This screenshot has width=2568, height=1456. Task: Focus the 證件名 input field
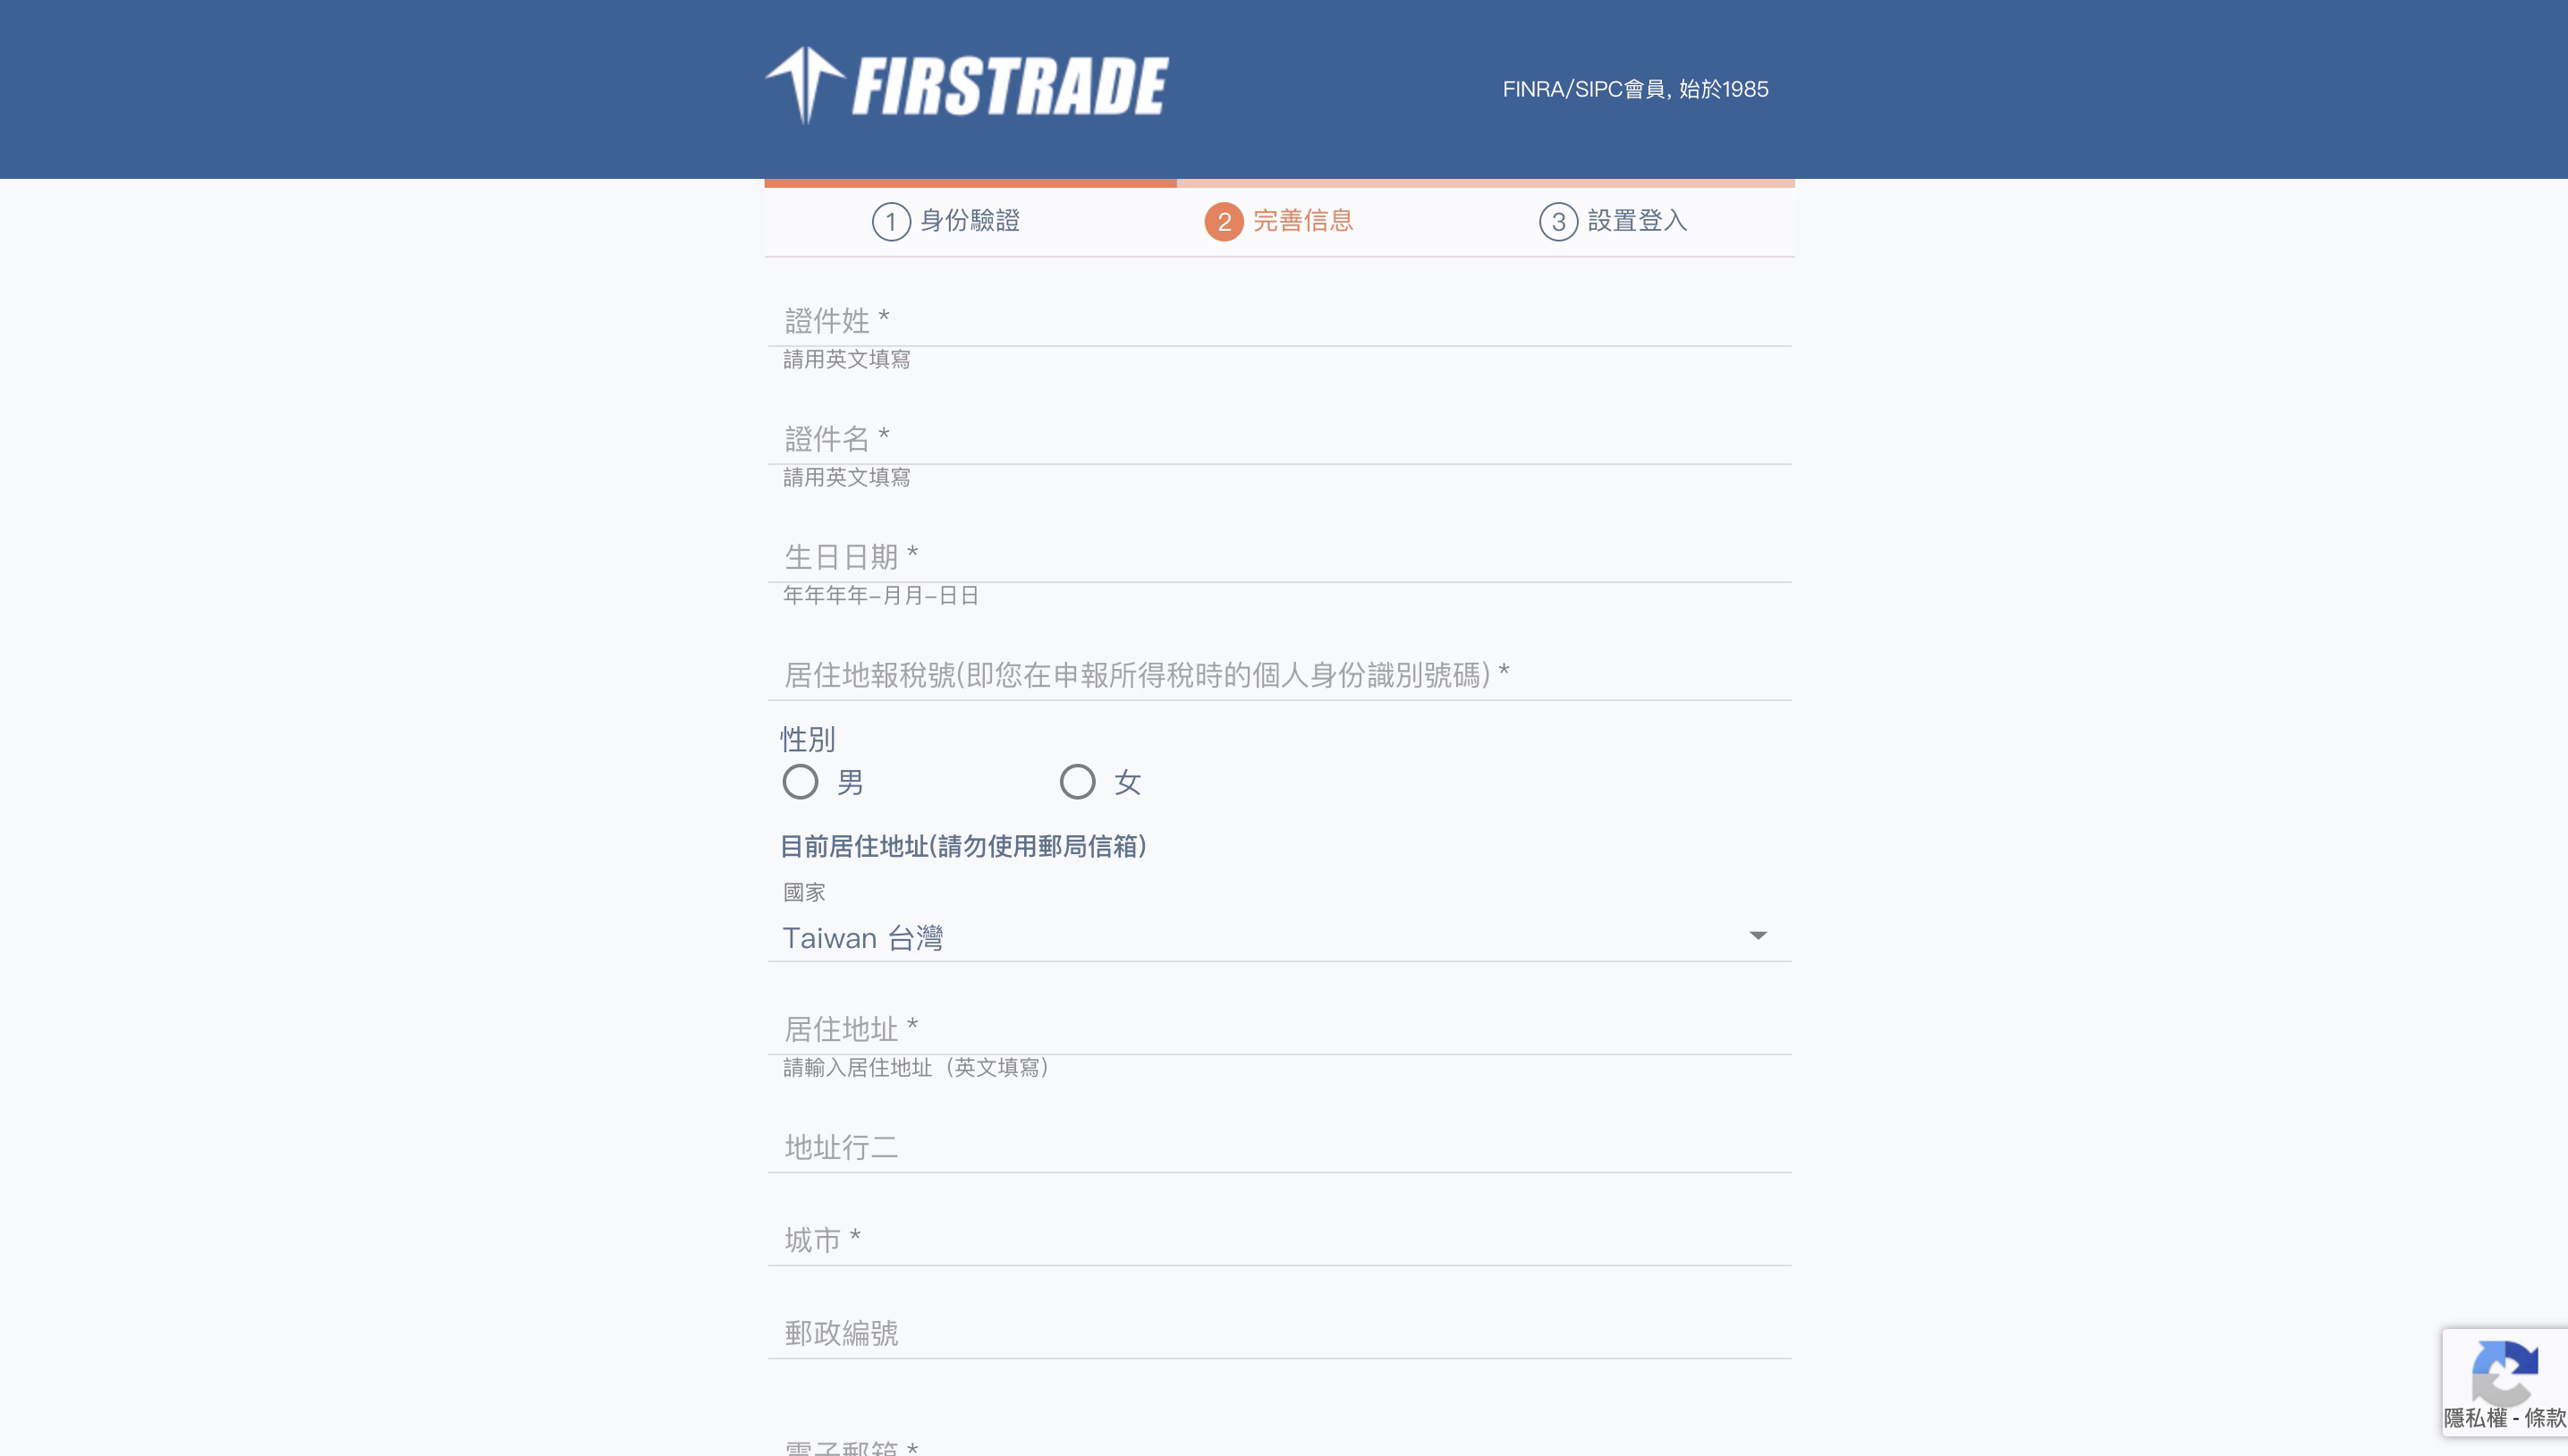[x=1279, y=439]
